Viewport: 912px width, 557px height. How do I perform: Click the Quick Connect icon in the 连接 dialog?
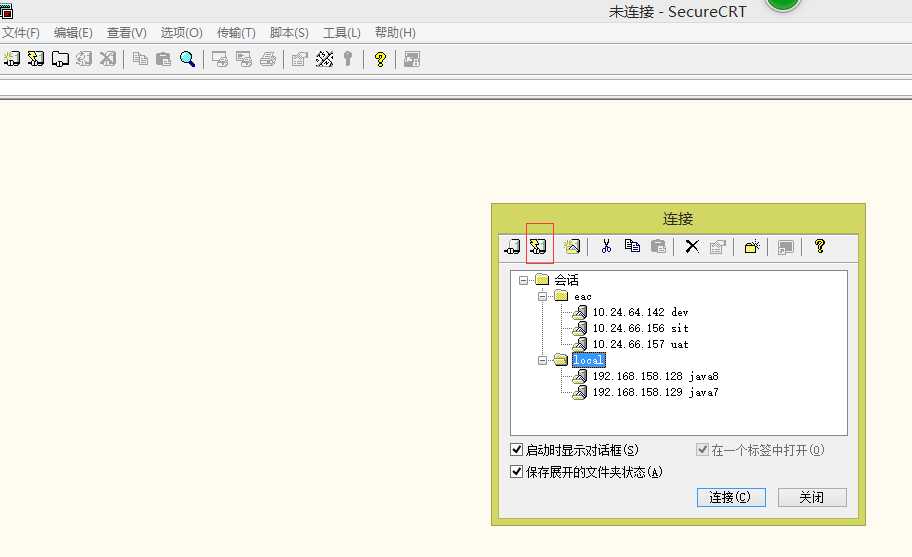(x=539, y=247)
